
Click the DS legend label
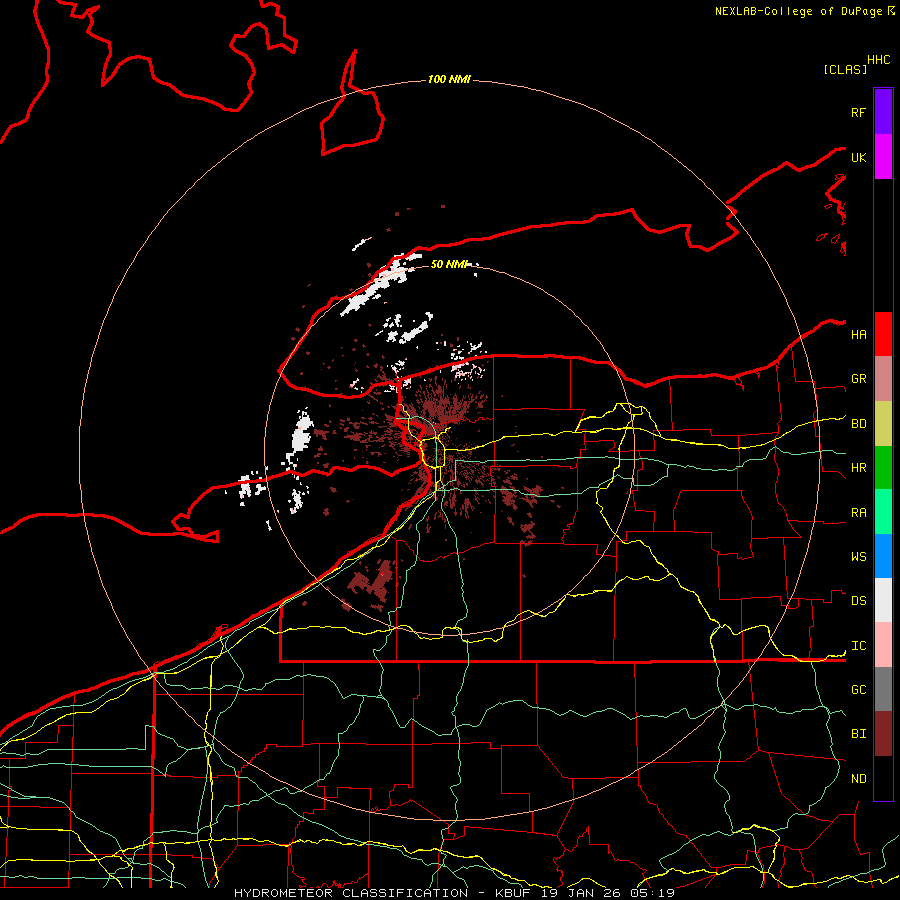click(x=858, y=601)
